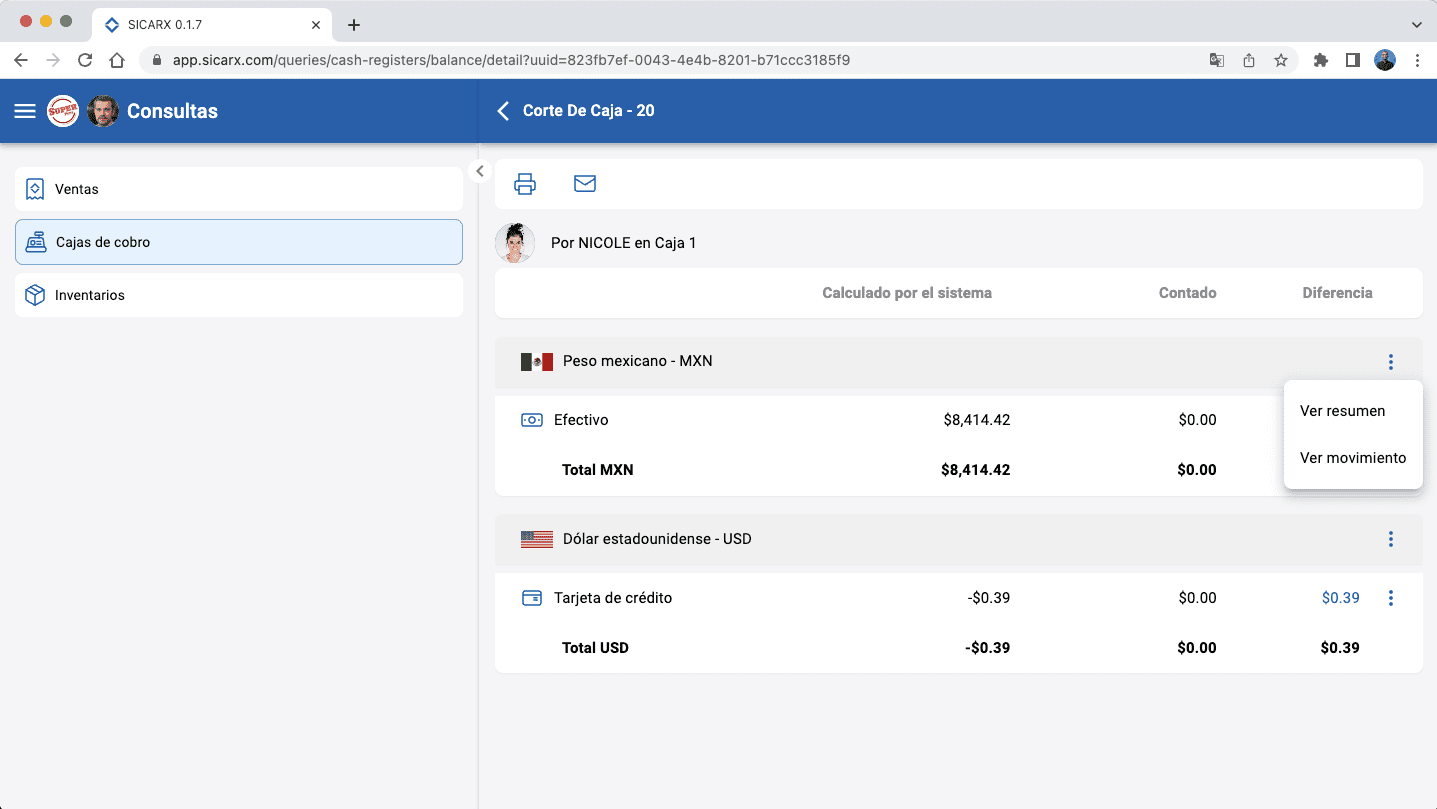Collapse the left sidebar panel chevron
The height and width of the screenshot is (809, 1437).
tap(480, 171)
